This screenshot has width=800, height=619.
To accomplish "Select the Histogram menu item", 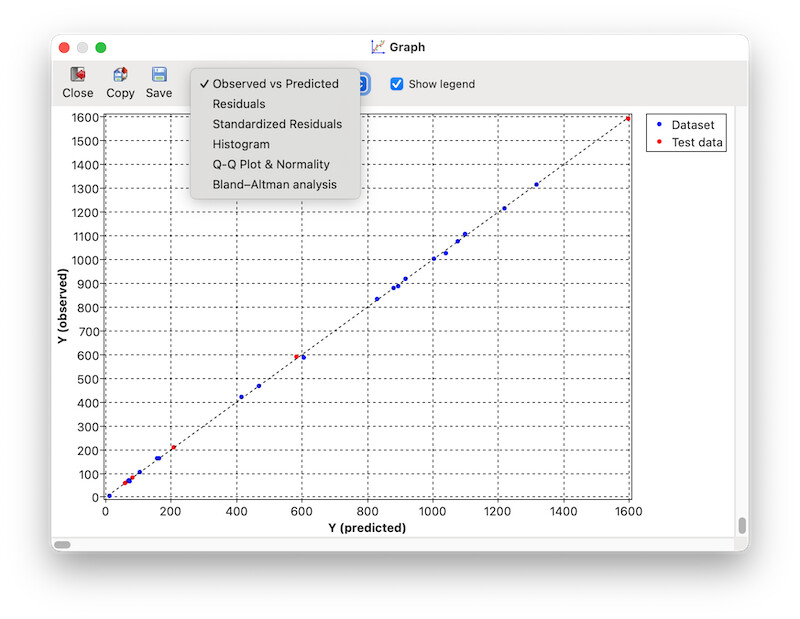I will pos(276,144).
